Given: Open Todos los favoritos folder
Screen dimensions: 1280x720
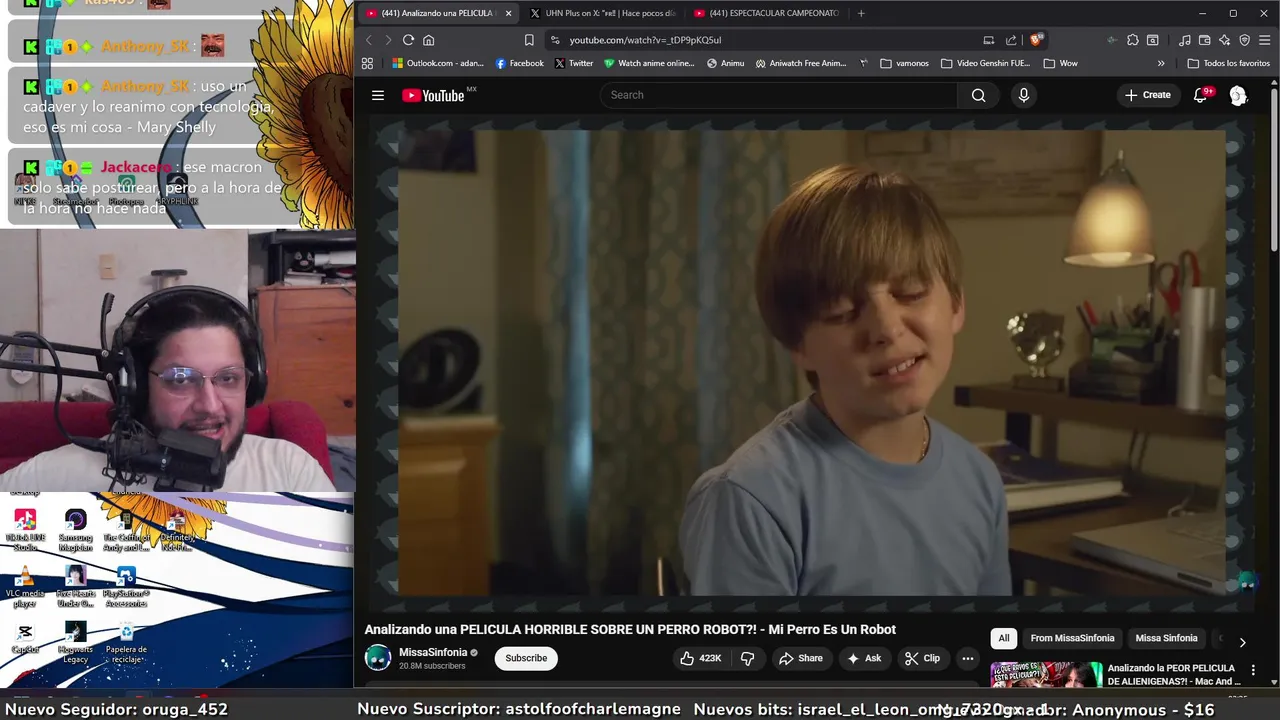Looking at the screenshot, I should pyautogui.click(x=1228, y=63).
